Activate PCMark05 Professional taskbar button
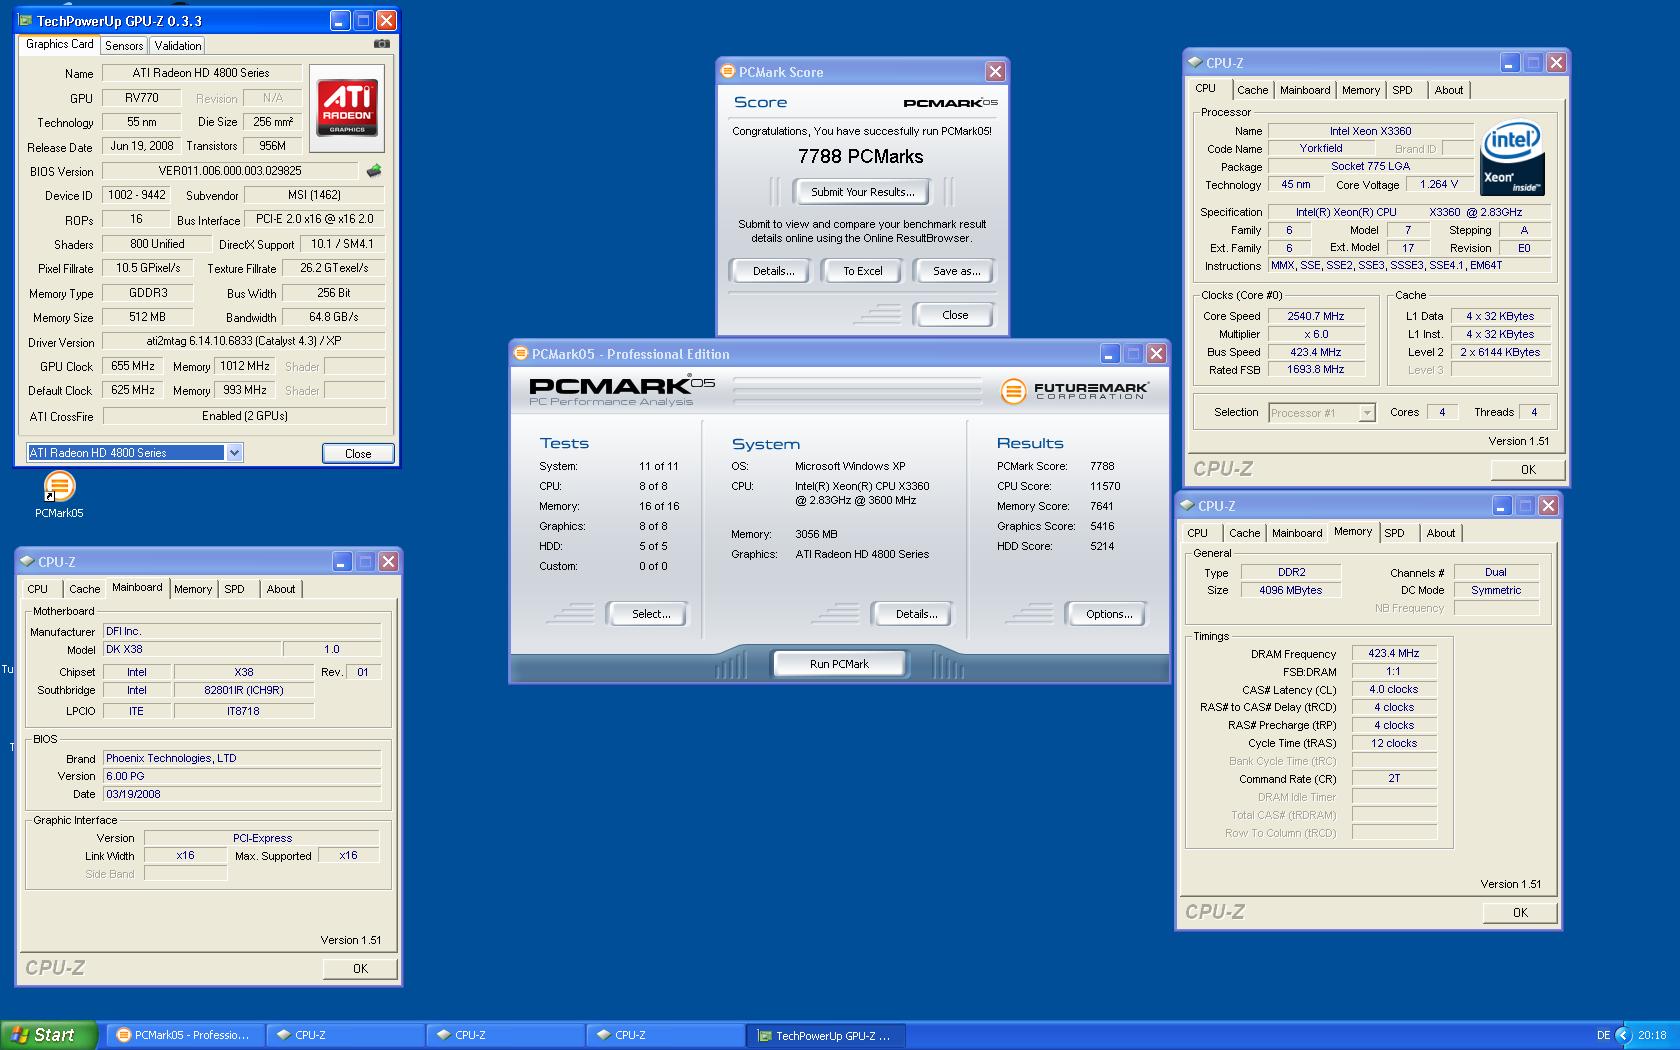 [188, 1035]
